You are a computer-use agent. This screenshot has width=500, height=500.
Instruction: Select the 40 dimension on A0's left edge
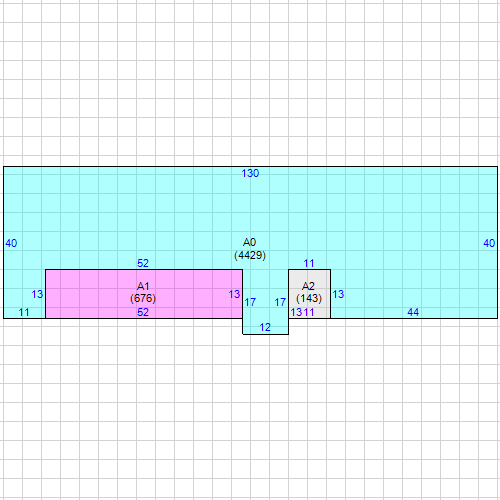pos(11,243)
